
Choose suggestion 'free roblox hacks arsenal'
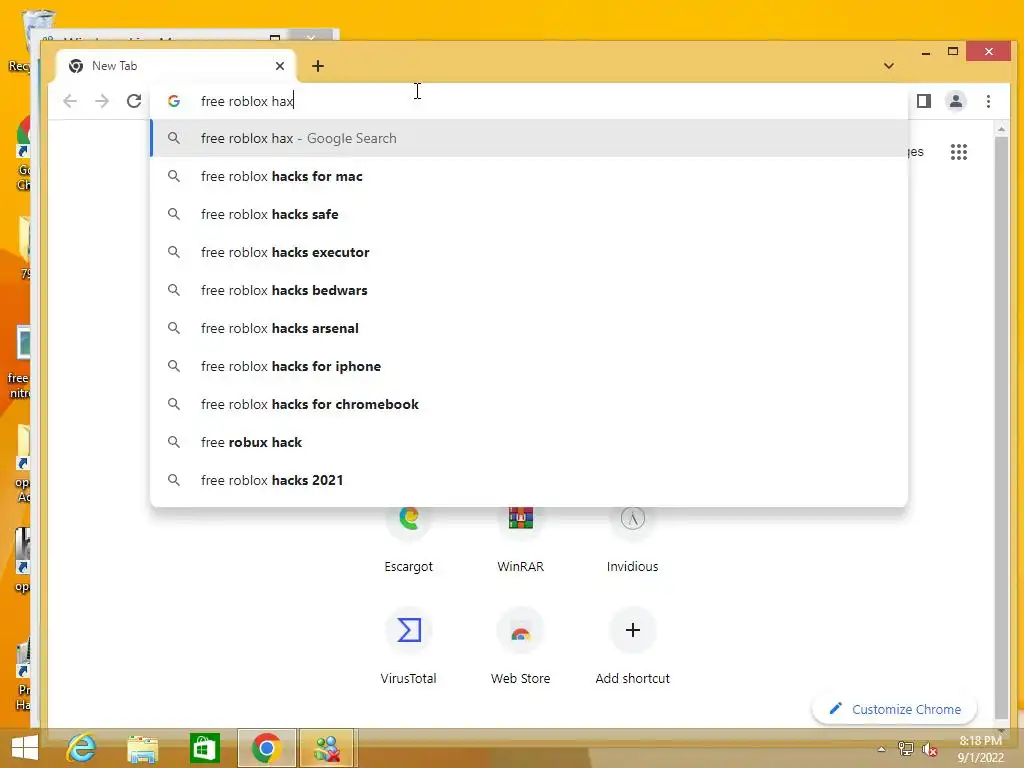tap(529, 328)
